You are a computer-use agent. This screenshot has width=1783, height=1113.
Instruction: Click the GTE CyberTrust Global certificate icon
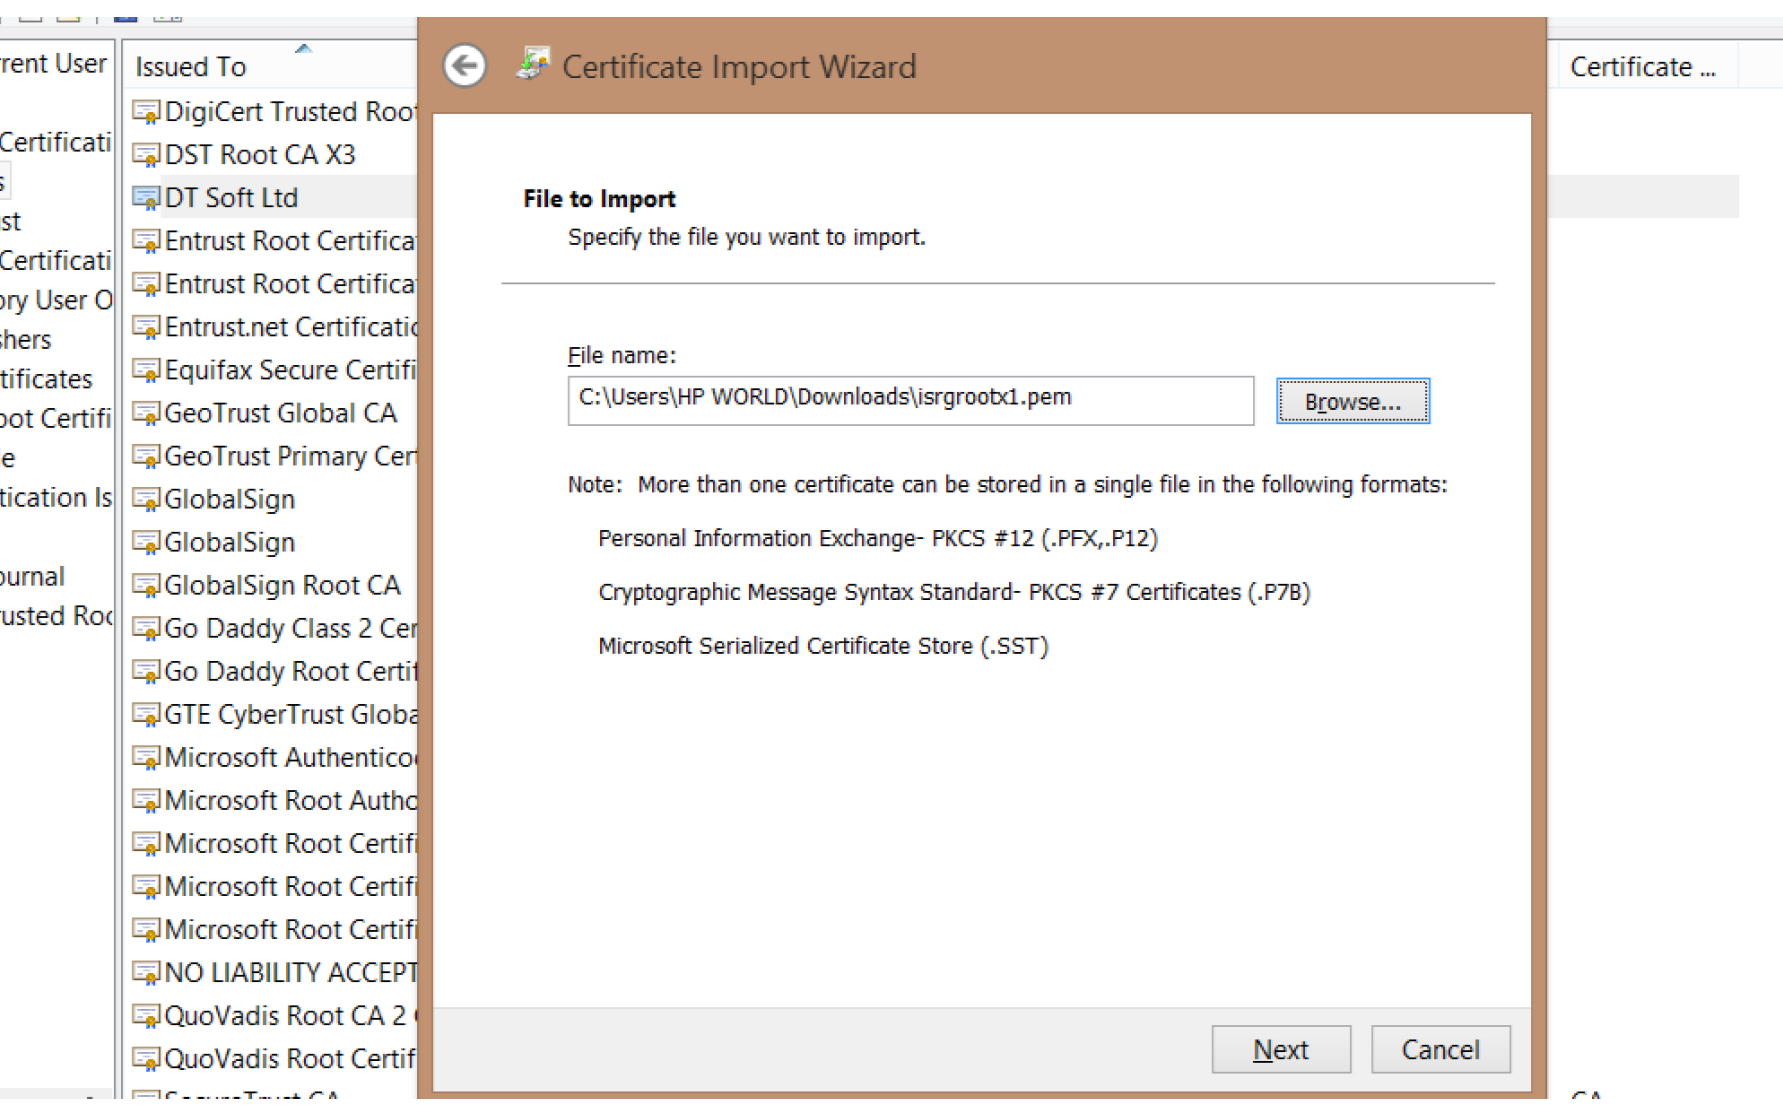point(146,714)
